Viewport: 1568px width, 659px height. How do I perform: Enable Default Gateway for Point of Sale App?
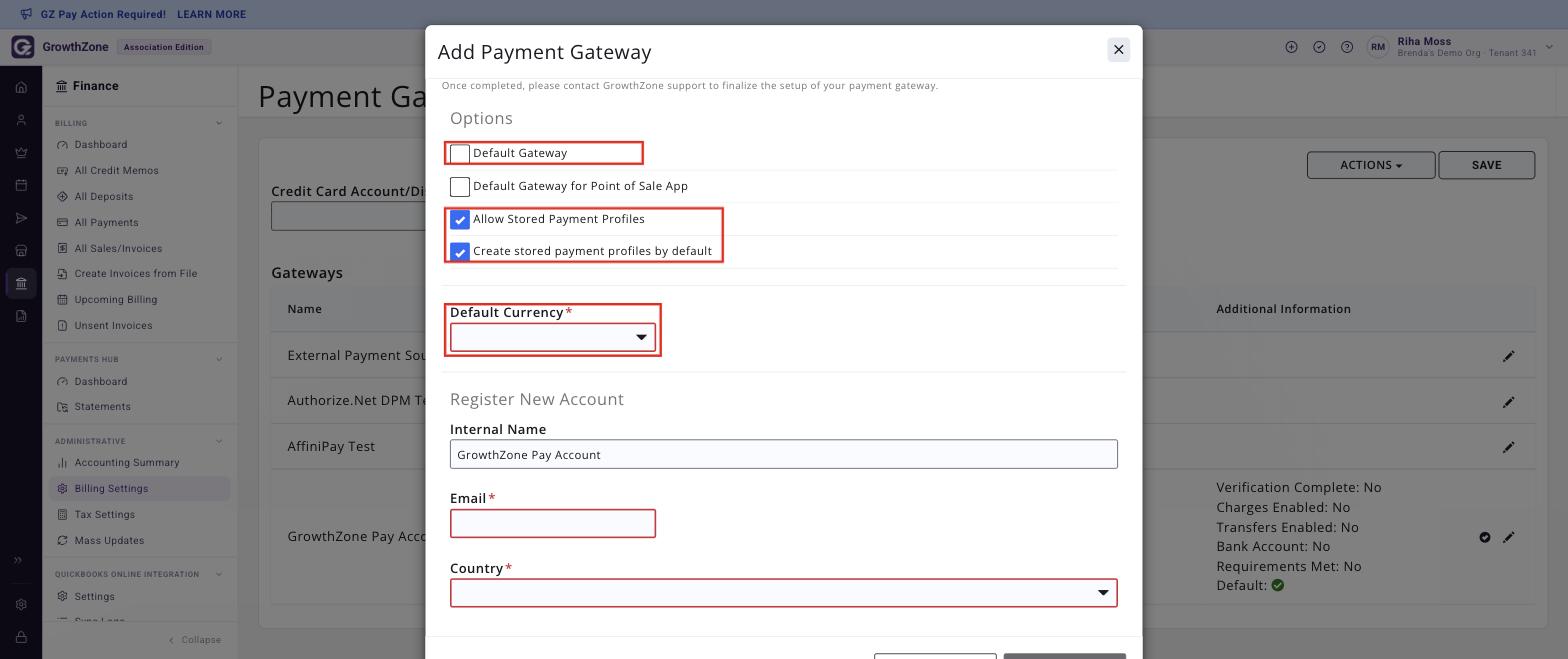tap(460, 187)
